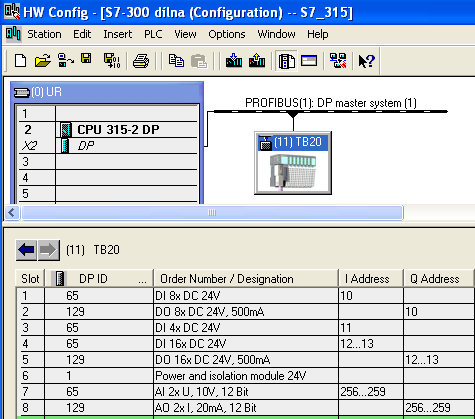Click the (11) TB20 slave header
This screenshot has height=419, width=475.
[x=293, y=142]
